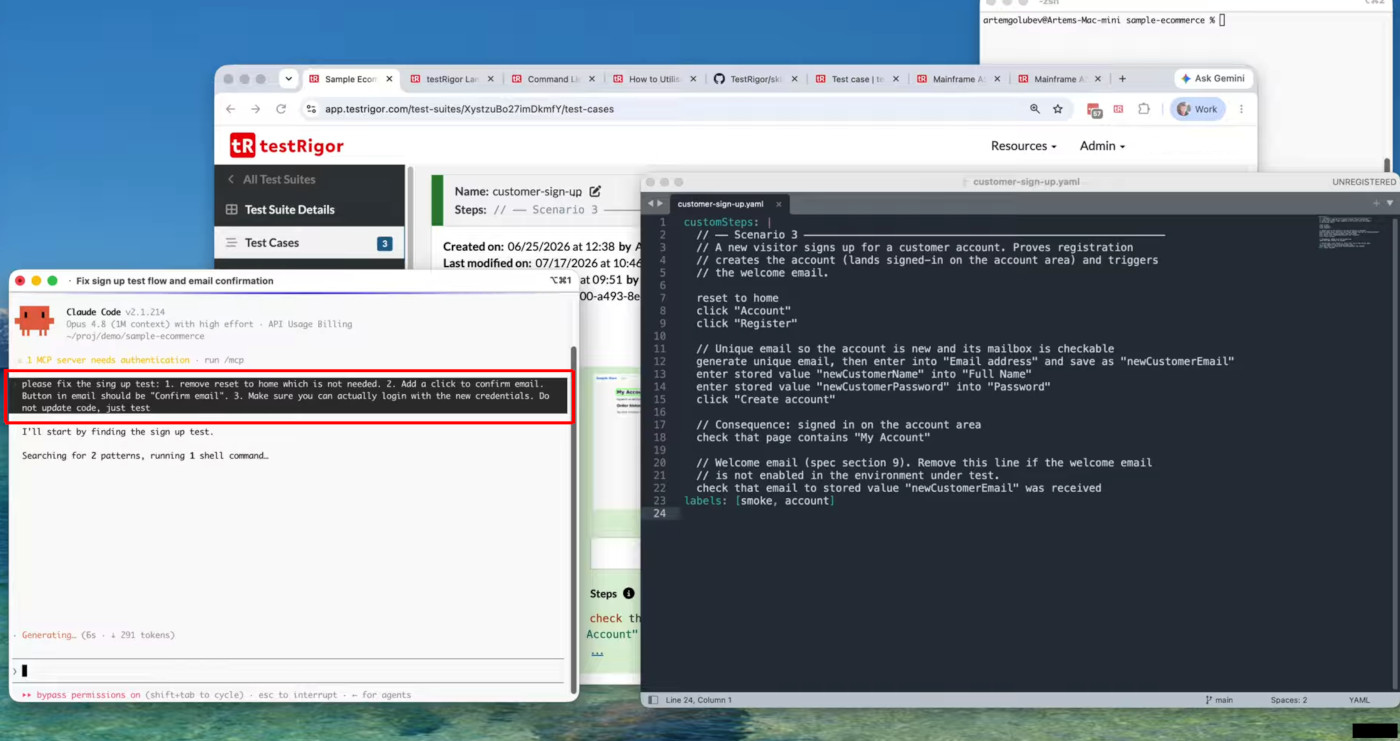Open Work profile menu in Chrome
This screenshot has width=1400, height=741.
click(x=1197, y=109)
